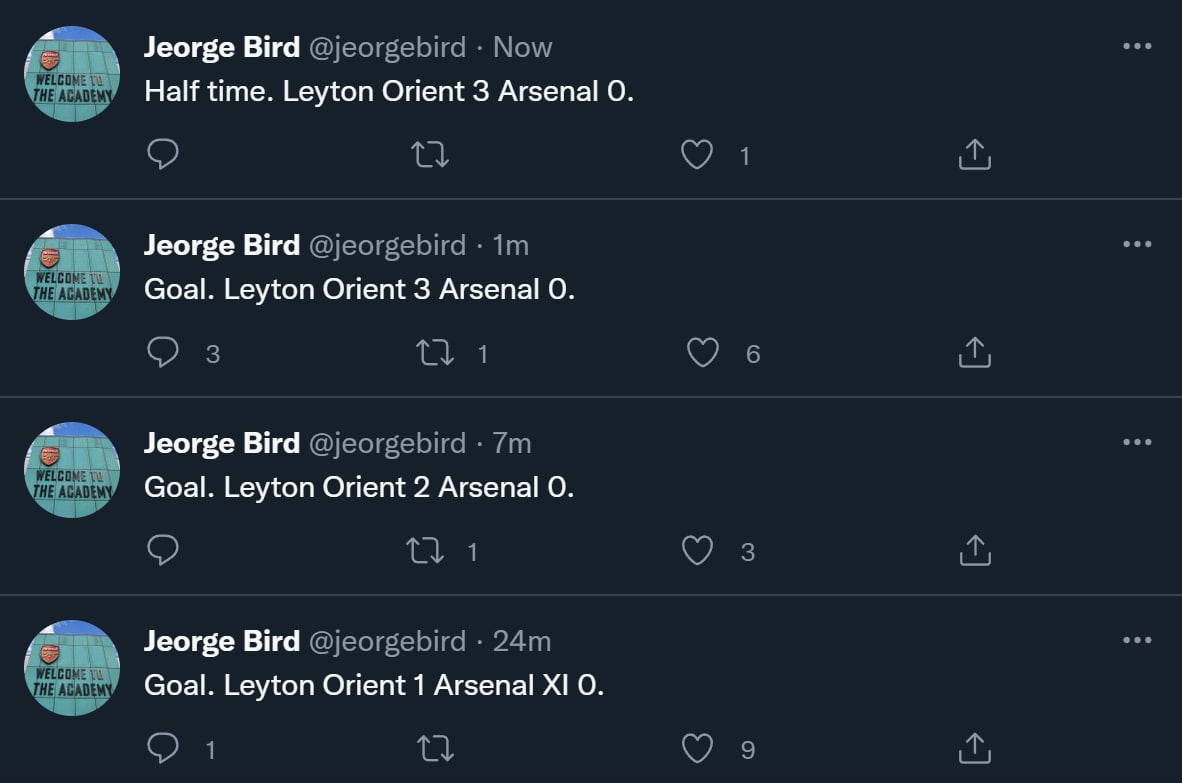The width and height of the screenshot is (1182, 783).
Task: Retweet the Half time tweet
Action: tap(431, 154)
